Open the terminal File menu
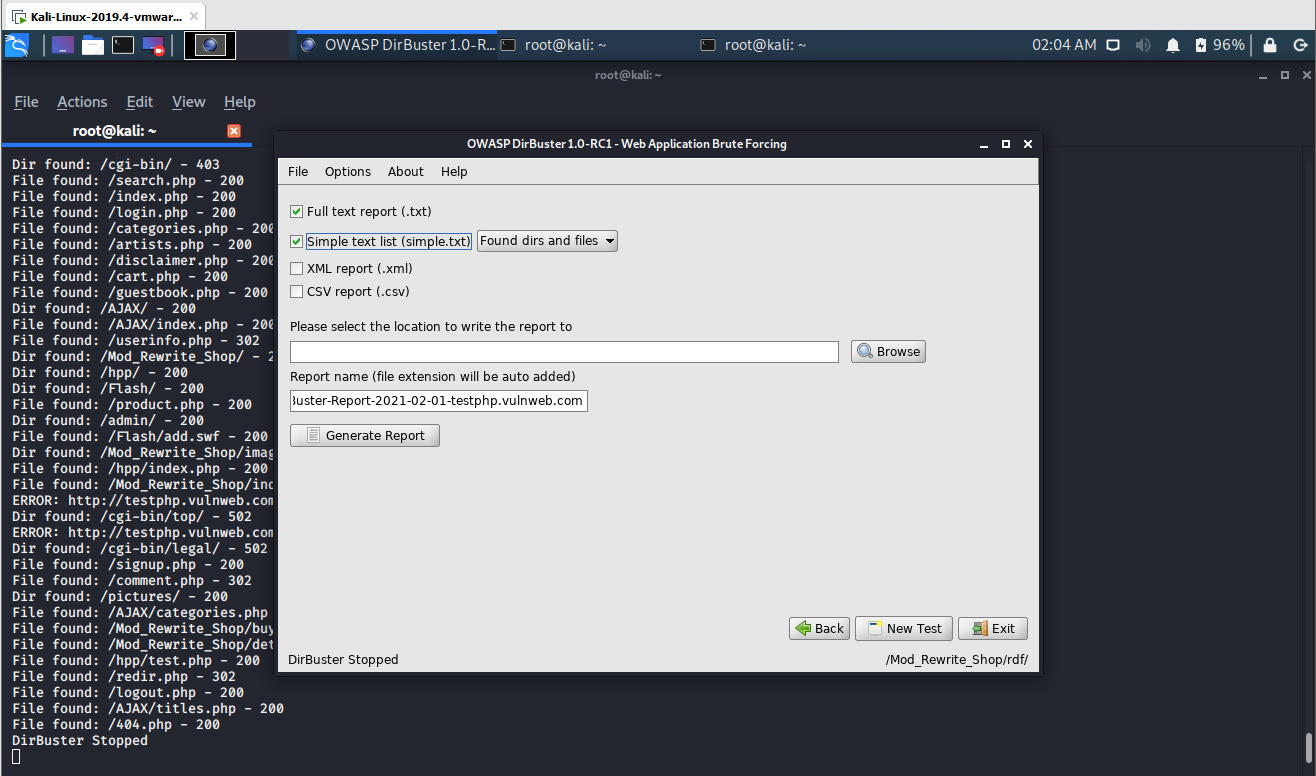The image size is (1316, 776). tap(26, 102)
